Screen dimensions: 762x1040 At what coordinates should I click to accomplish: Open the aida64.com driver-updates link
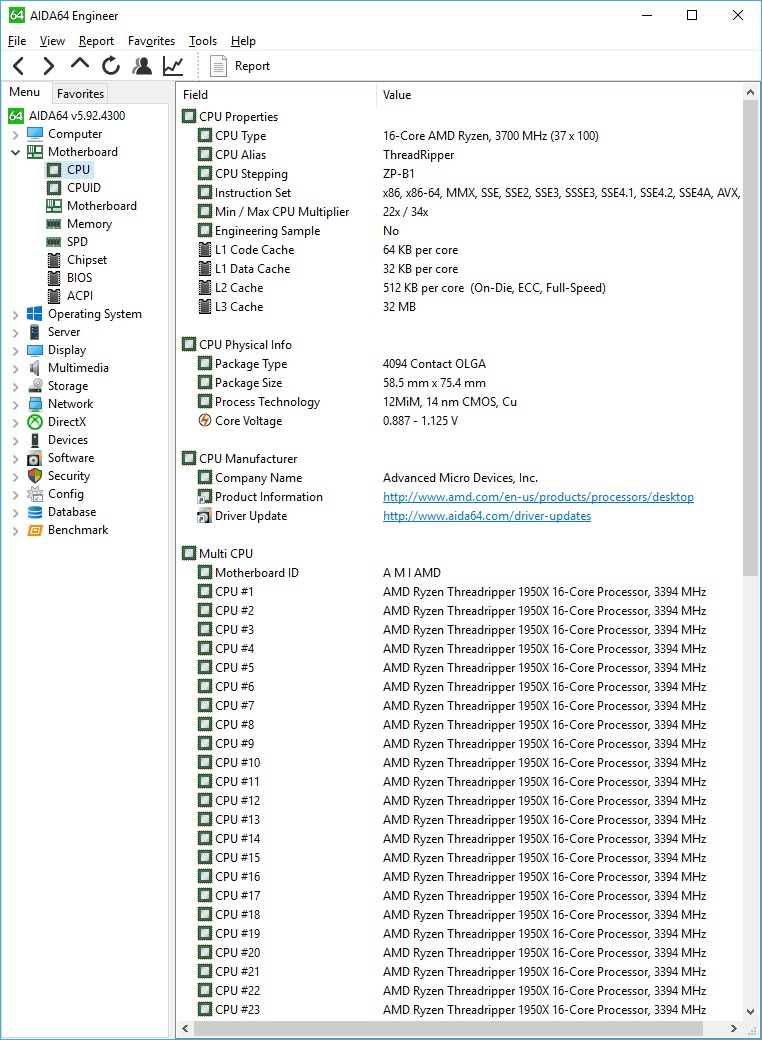point(487,516)
